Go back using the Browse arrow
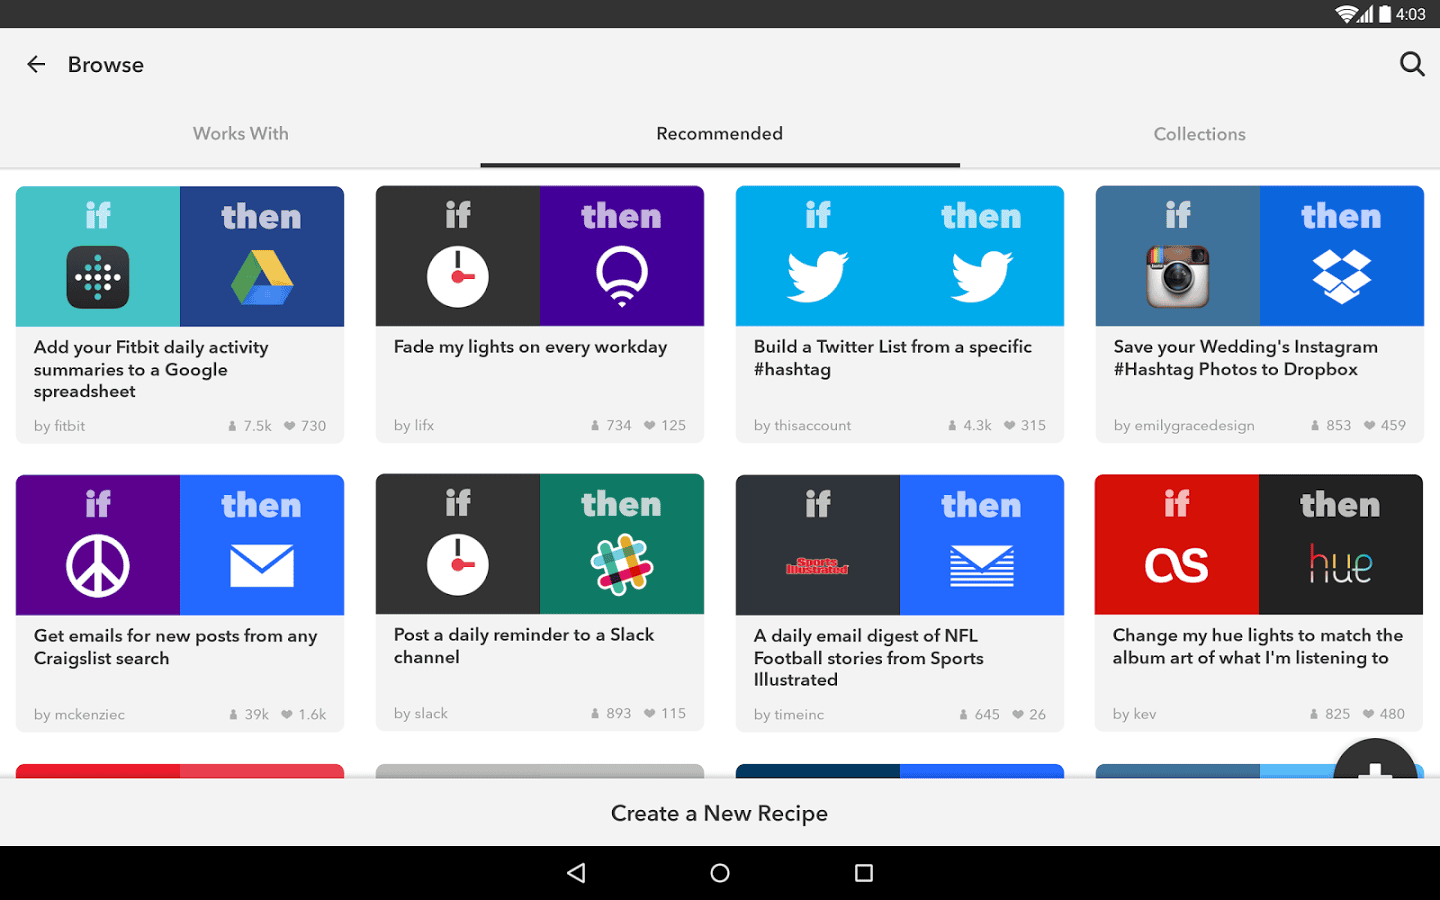This screenshot has height=900, width=1440. point(36,65)
